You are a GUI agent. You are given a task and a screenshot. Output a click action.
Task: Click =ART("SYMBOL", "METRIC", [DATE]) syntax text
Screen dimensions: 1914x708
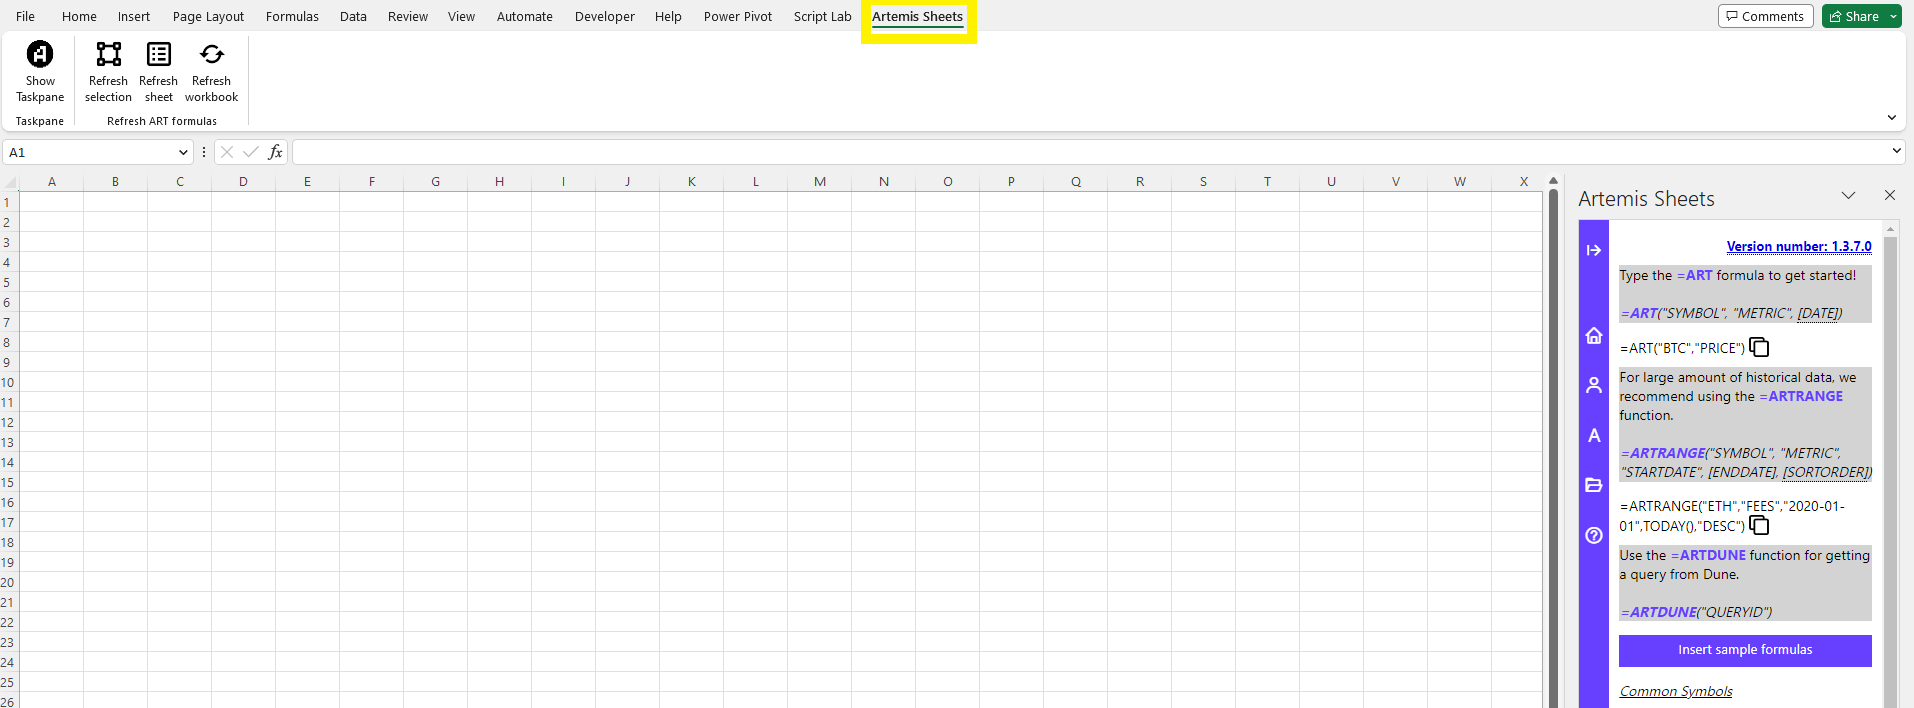tap(1731, 313)
